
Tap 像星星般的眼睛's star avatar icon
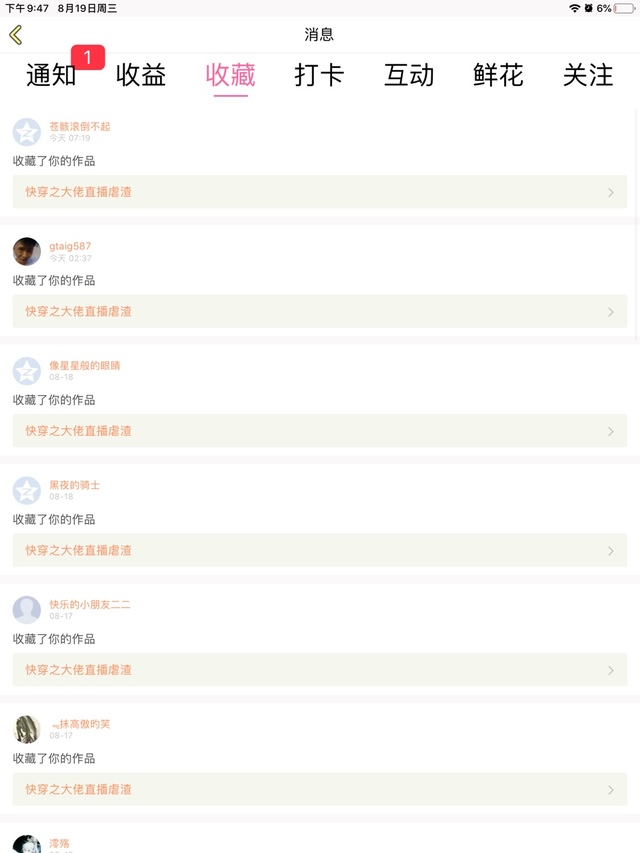point(27,371)
